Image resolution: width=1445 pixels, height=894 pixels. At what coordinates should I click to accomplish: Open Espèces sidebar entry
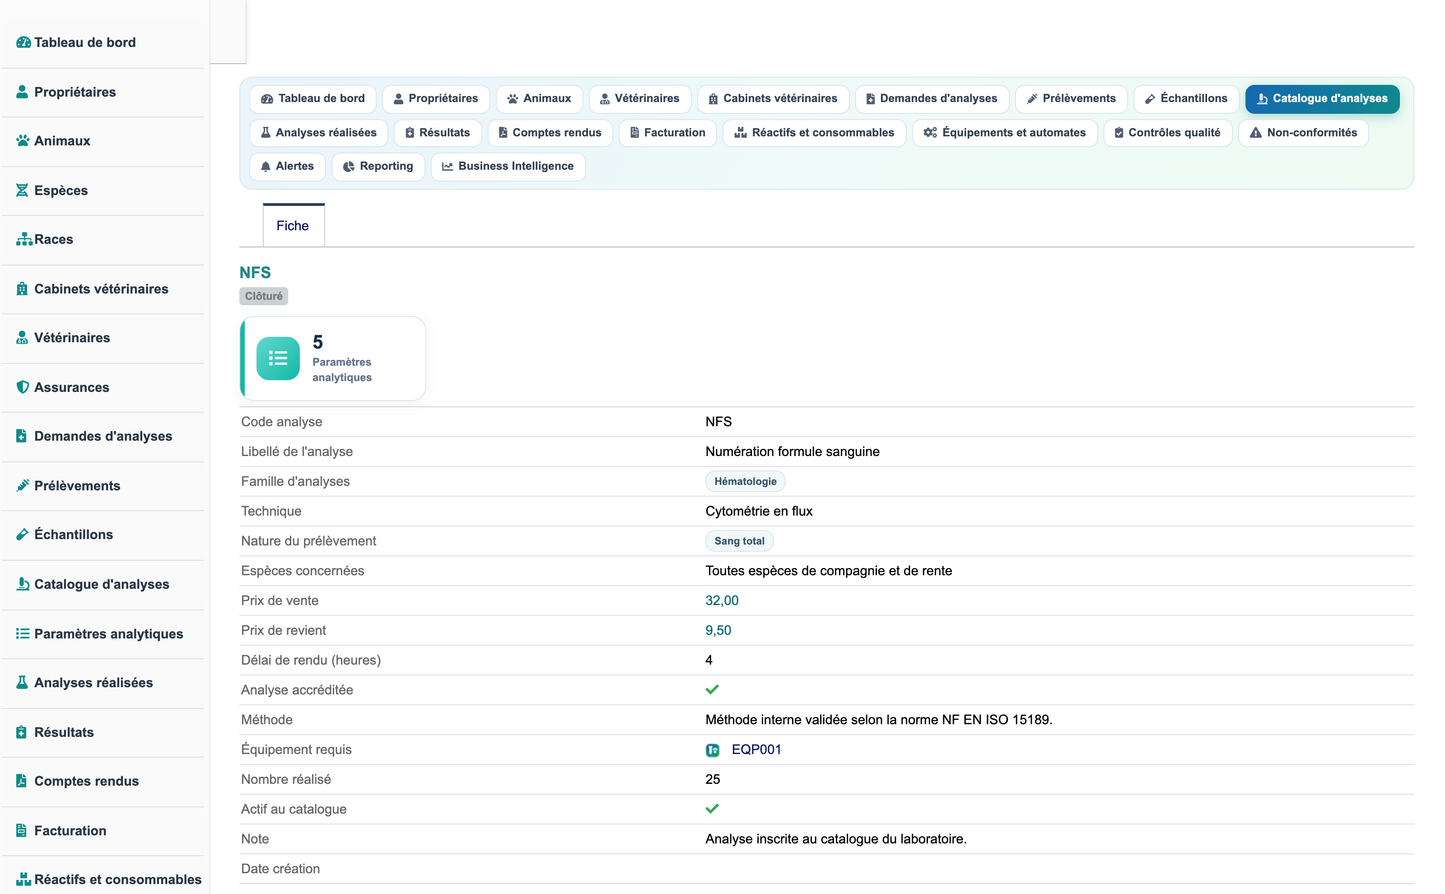[52, 191]
